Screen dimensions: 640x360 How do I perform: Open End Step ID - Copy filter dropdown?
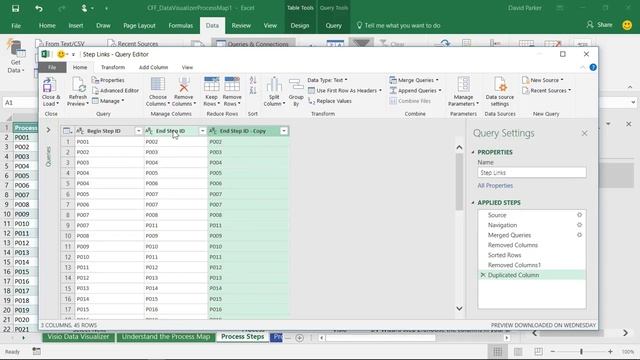coord(284,131)
